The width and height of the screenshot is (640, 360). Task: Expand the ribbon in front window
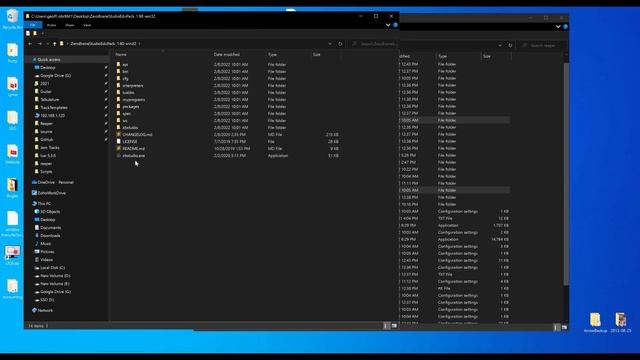388,25
